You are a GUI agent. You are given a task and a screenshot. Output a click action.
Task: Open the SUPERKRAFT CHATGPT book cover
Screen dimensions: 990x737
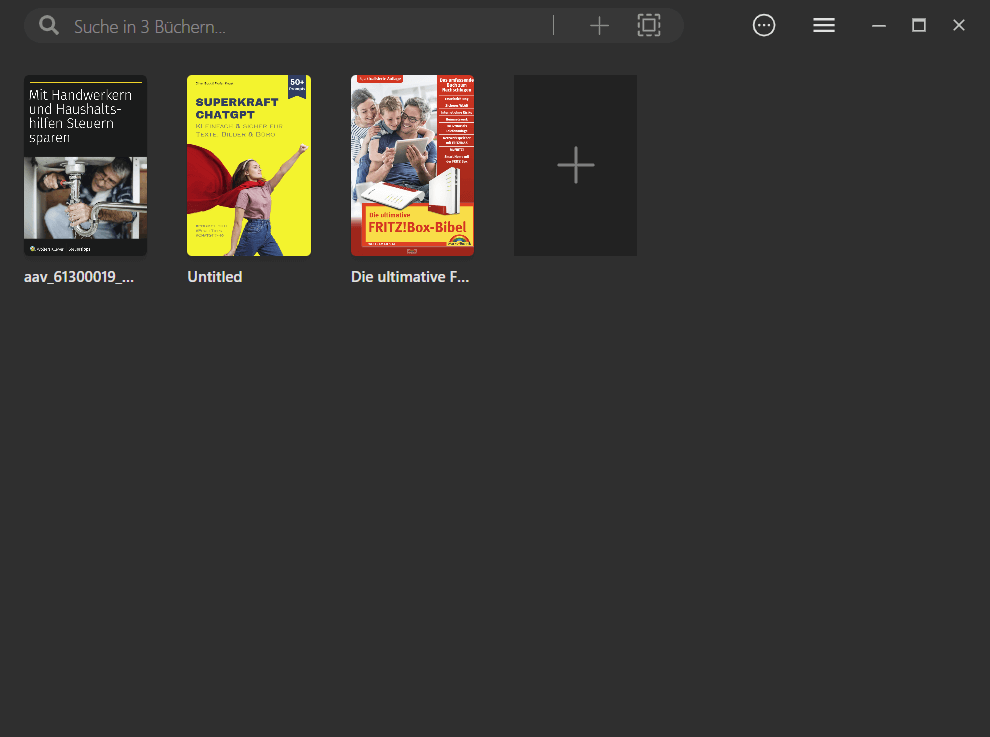pos(248,164)
